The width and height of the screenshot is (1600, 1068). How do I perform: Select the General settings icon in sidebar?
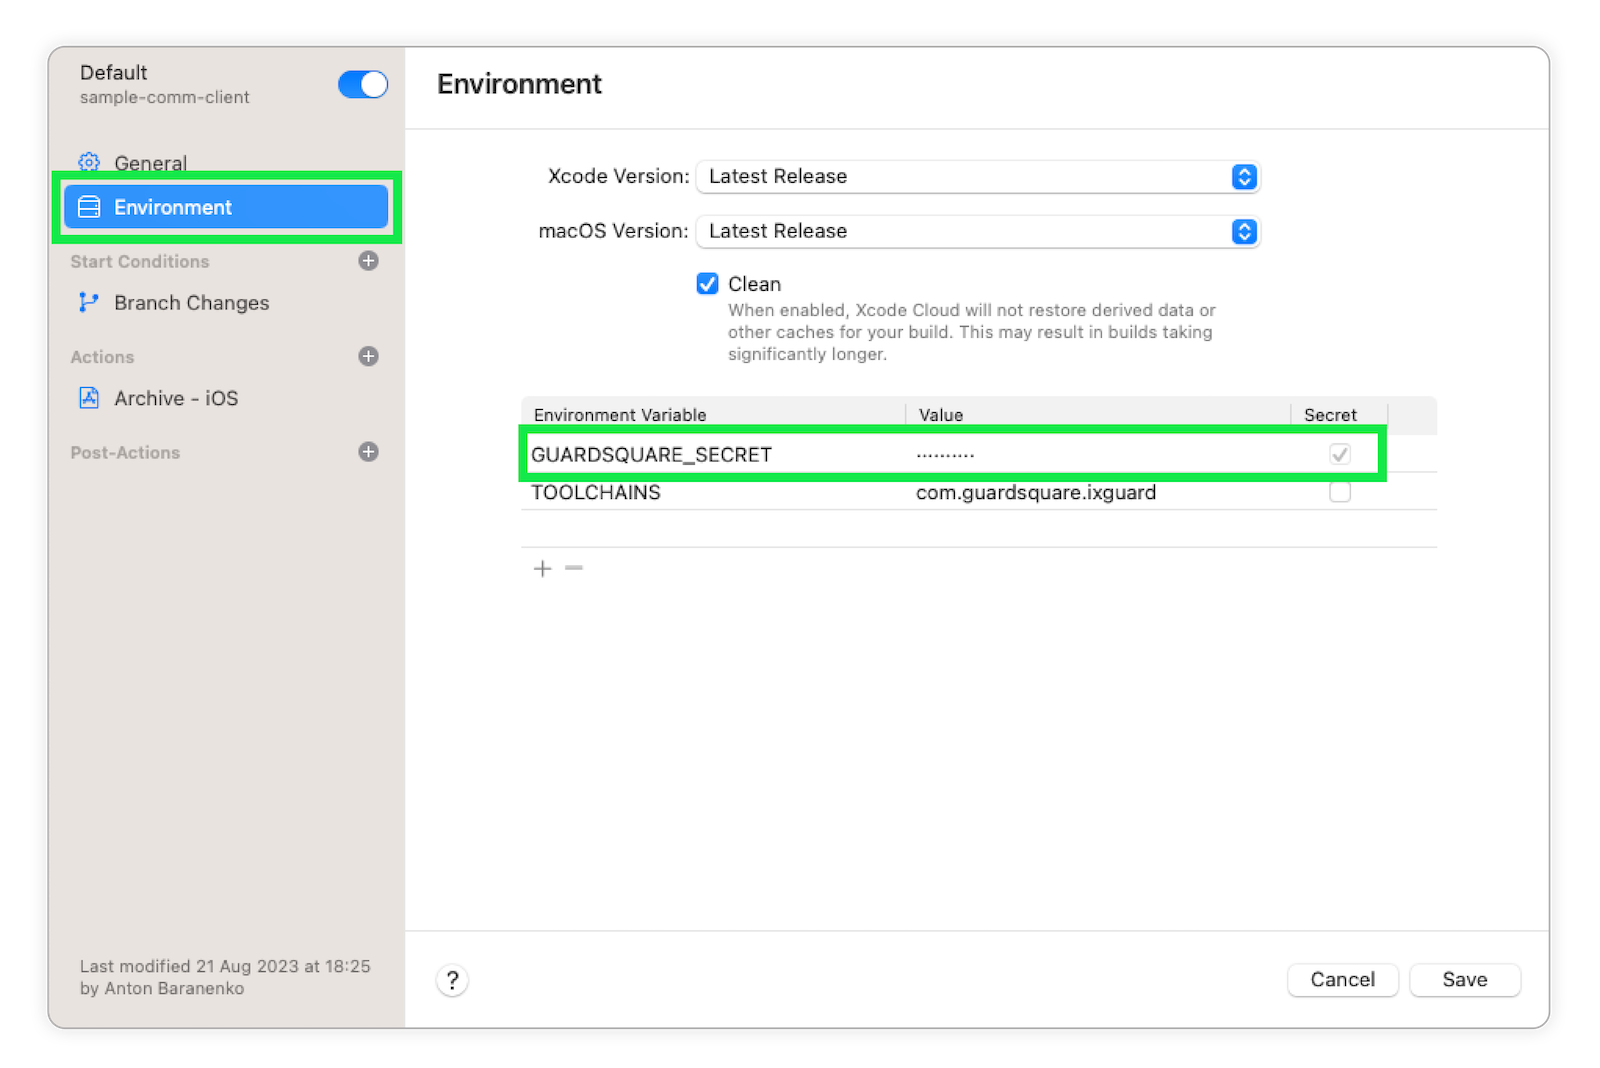click(x=89, y=163)
